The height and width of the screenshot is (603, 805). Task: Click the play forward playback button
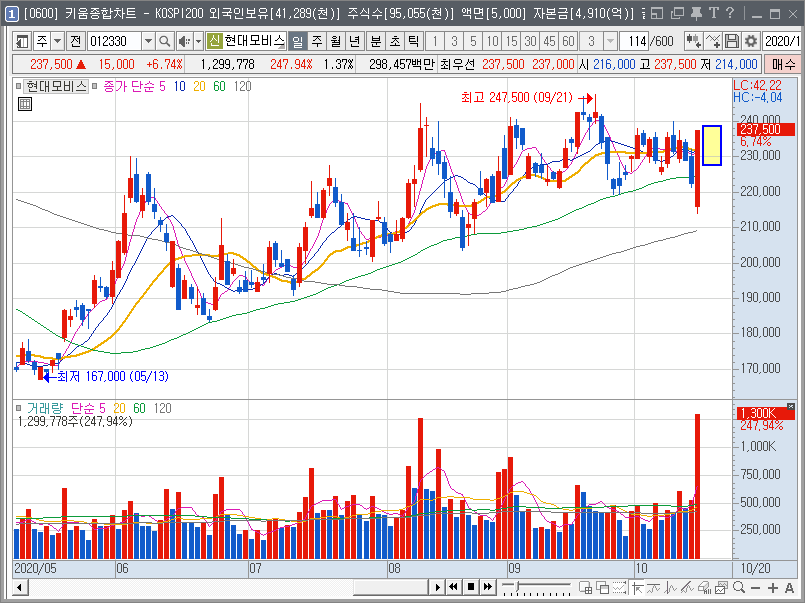pos(437,587)
